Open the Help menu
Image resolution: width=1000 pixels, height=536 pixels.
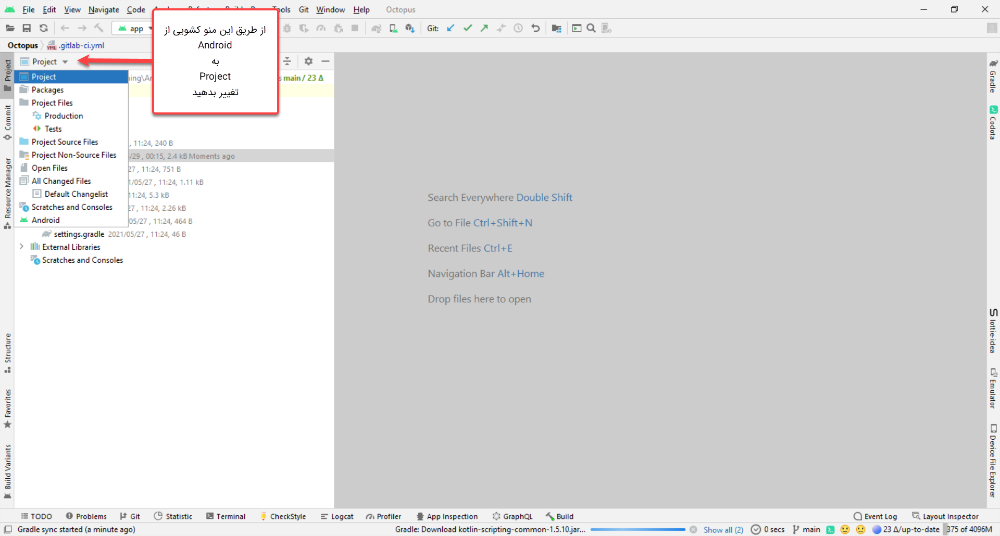pyautogui.click(x=362, y=10)
